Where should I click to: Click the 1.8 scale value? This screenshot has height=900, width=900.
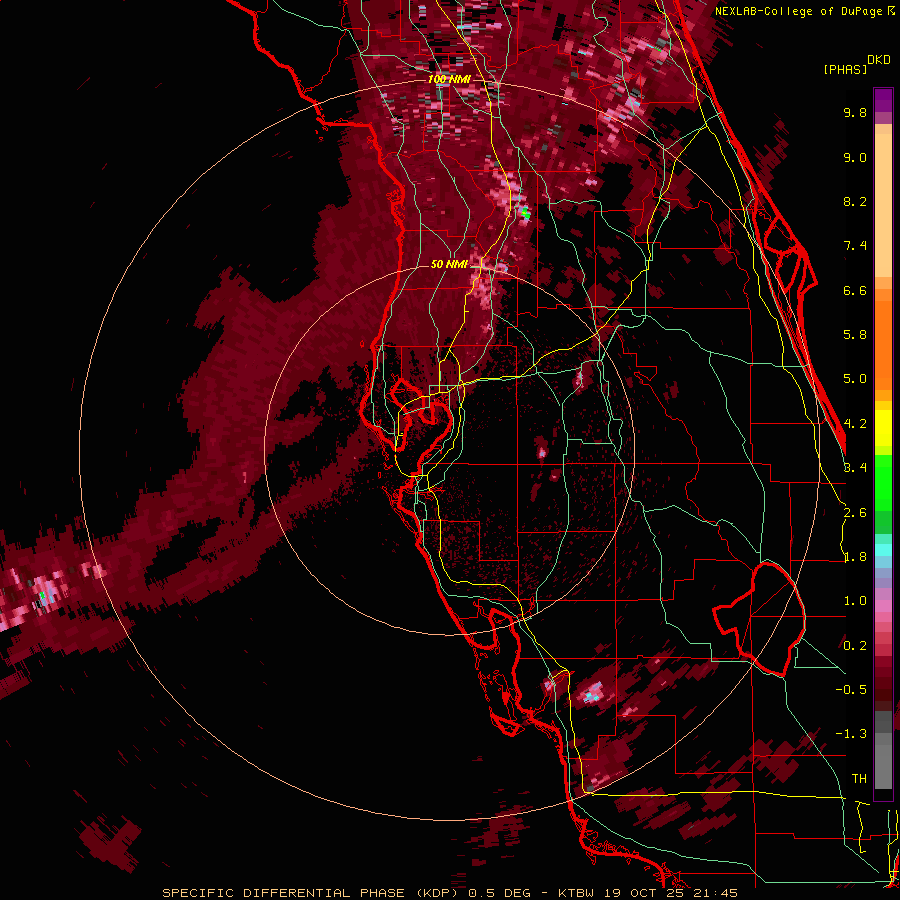[855, 557]
